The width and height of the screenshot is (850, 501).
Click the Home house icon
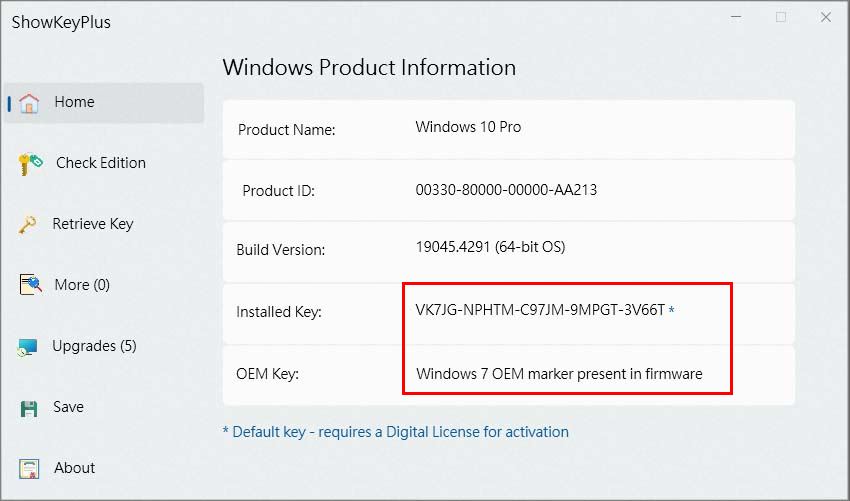pyautogui.click(x=29, y=102)
